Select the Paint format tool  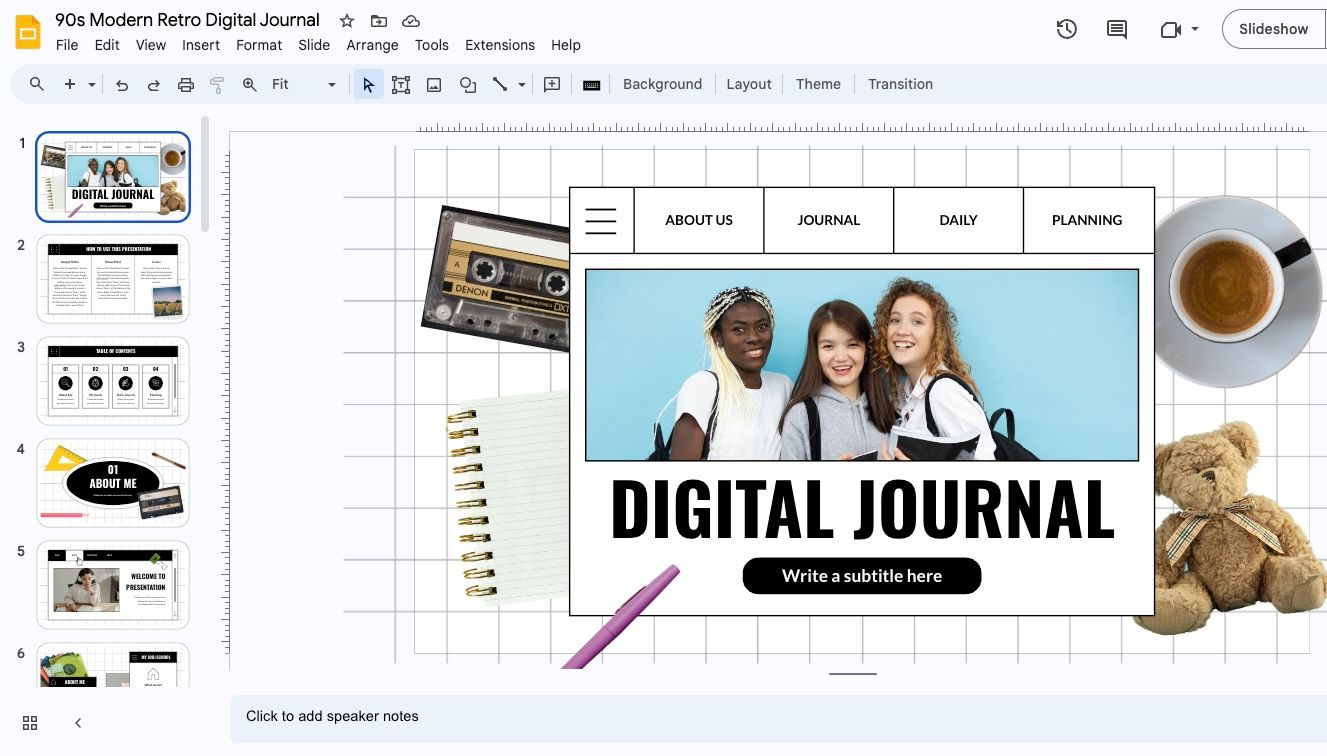click(x=217, y=84)
